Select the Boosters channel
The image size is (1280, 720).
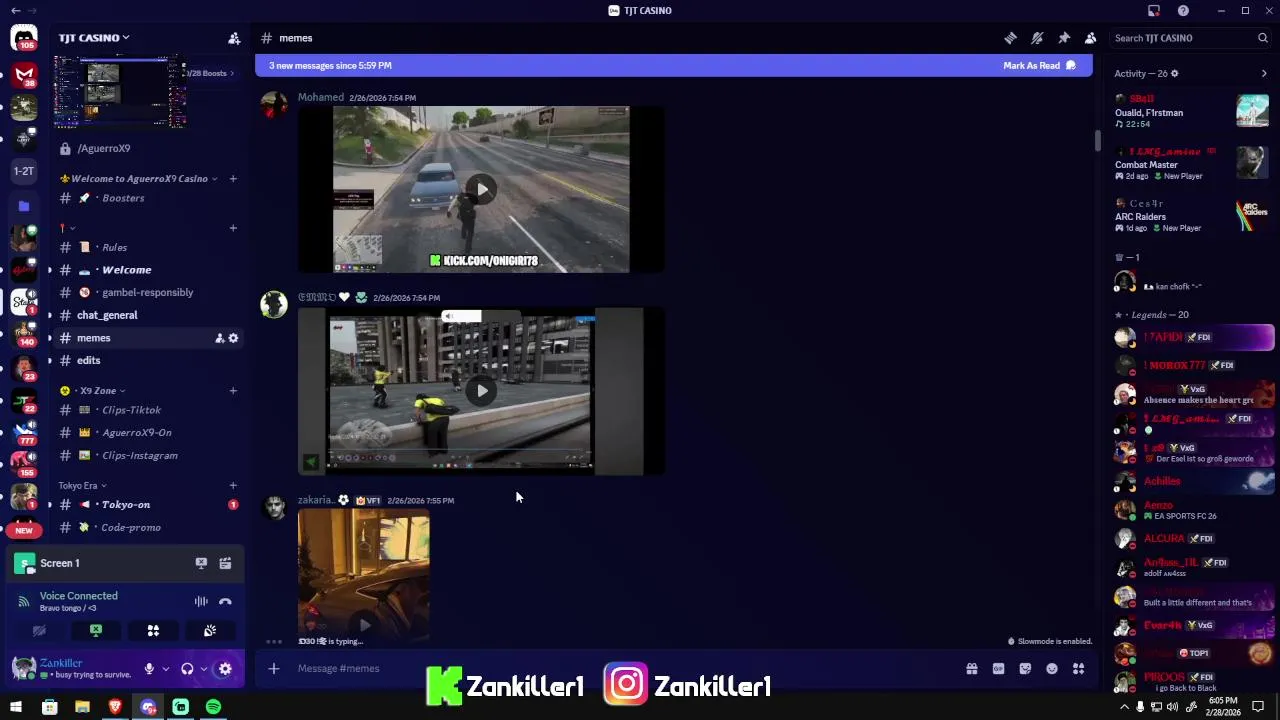coord(146,198)
